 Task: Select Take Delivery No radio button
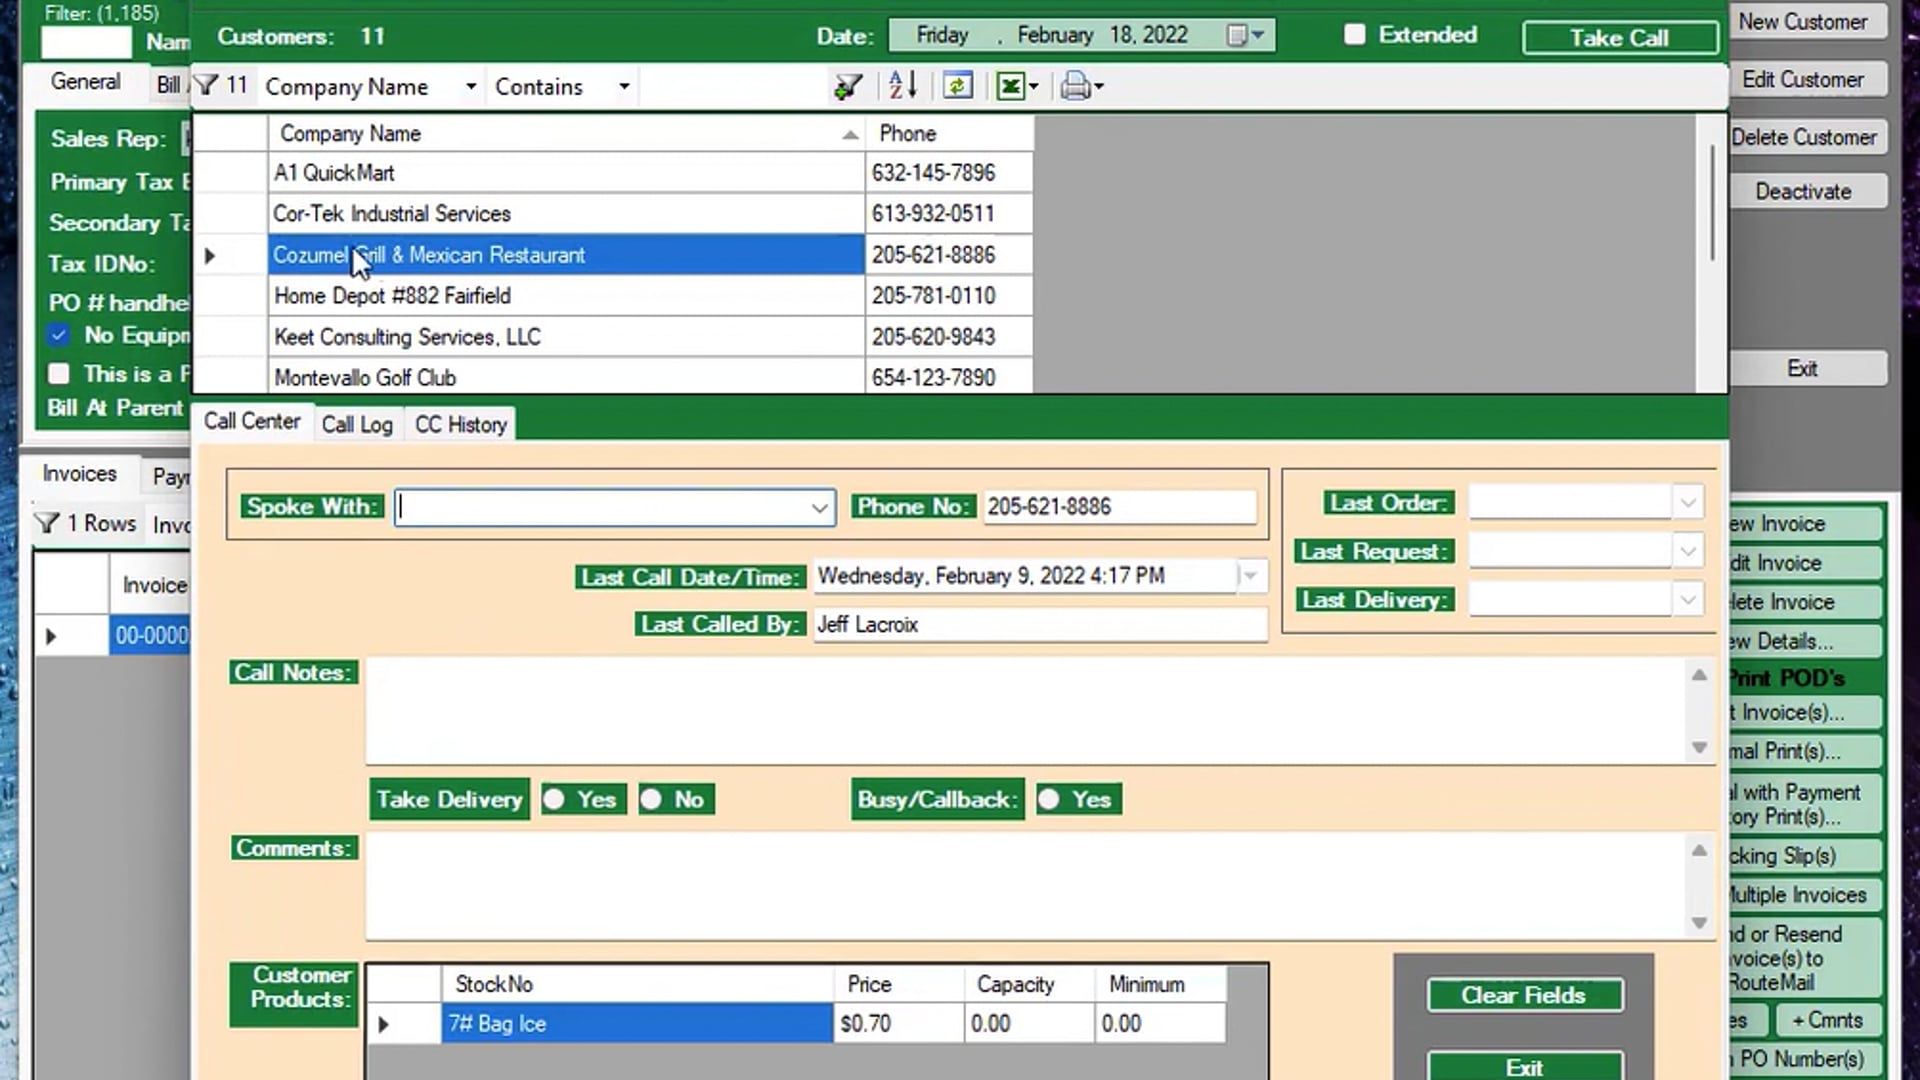[651, 799]
